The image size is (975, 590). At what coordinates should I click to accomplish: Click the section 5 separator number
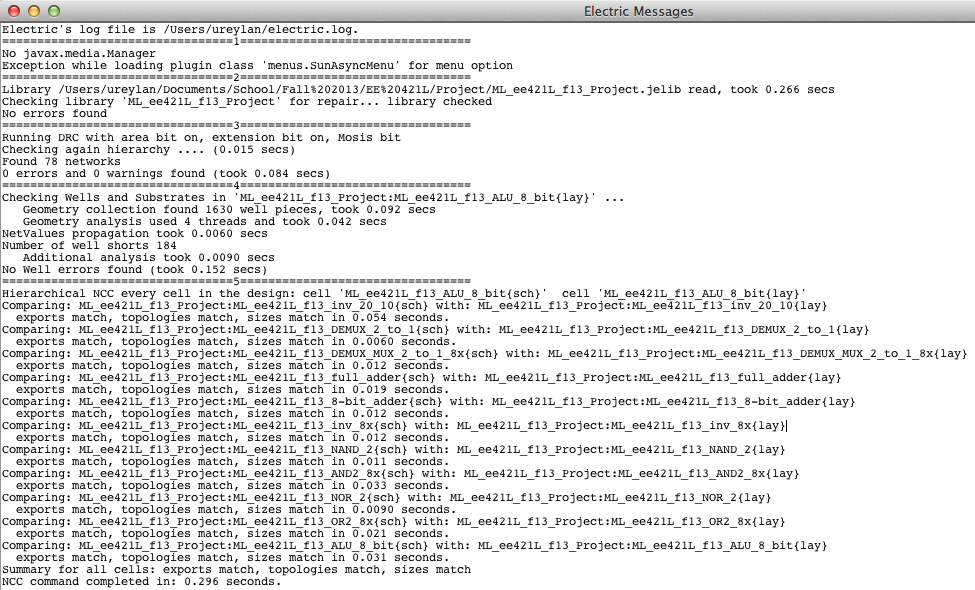coord(236,281)
